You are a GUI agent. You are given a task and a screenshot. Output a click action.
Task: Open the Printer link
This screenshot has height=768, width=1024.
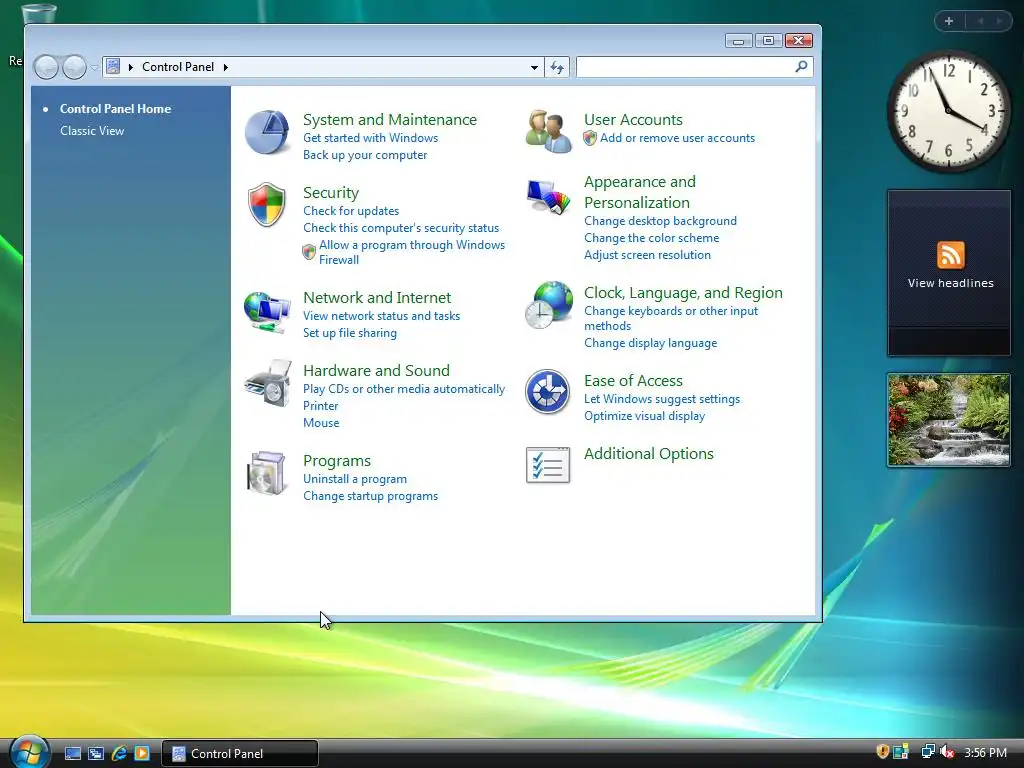(321, 406)
